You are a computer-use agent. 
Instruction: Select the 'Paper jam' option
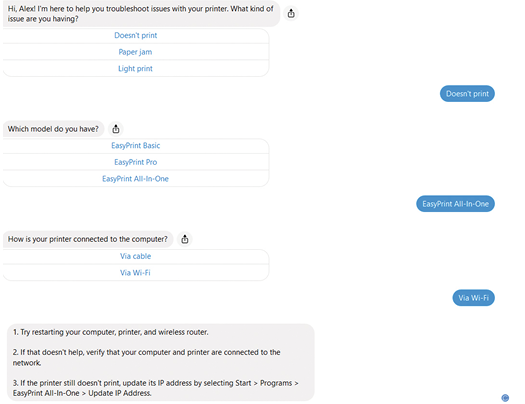[x=136, y=52]
